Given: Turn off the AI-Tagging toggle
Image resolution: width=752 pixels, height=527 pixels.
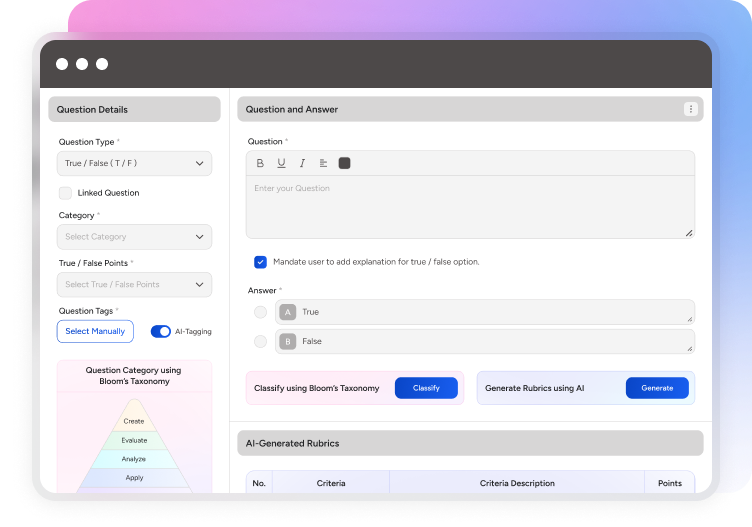Looking at the screenshot, I should (161, 331).
